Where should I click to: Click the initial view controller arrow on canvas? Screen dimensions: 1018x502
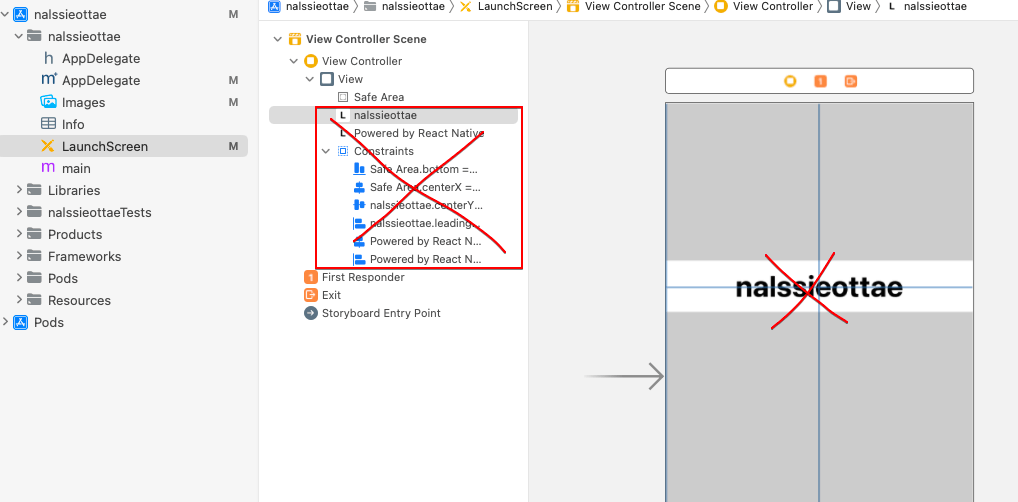click(x=624, y=377)
